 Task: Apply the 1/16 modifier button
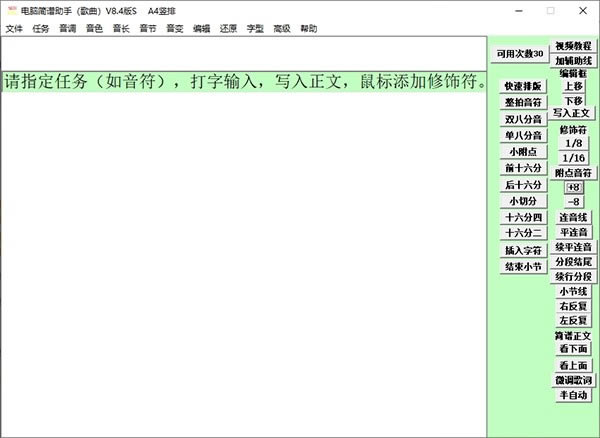[573, 158]
